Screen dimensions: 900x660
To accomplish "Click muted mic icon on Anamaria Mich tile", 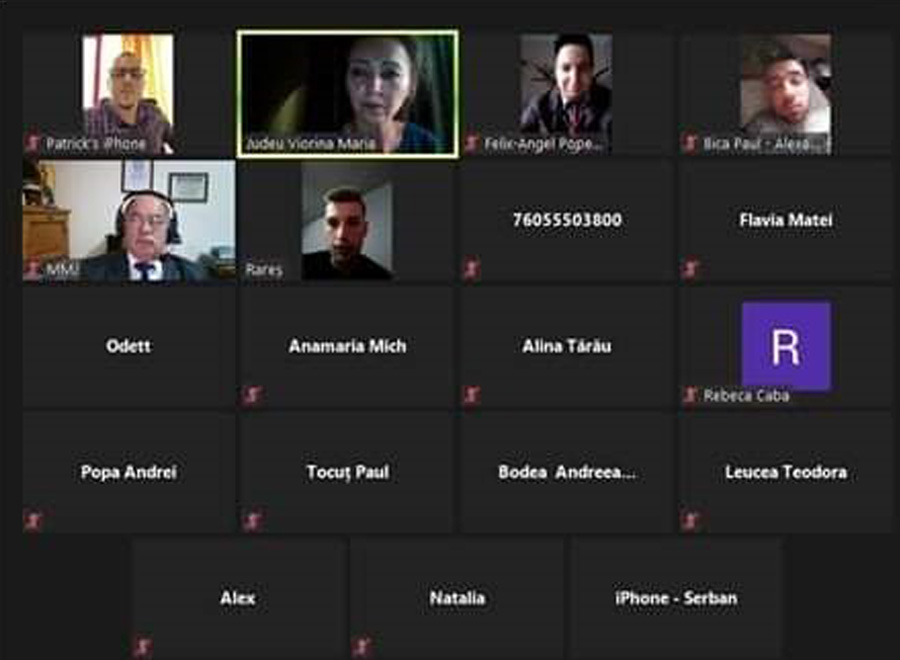I will pyautogui.click(x=253, y=394).
